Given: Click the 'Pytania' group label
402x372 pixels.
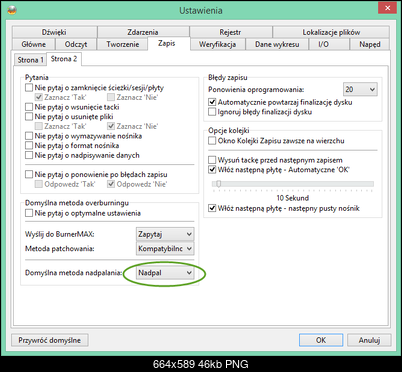Looking at the screenshot, I should (x=37, y=78).
